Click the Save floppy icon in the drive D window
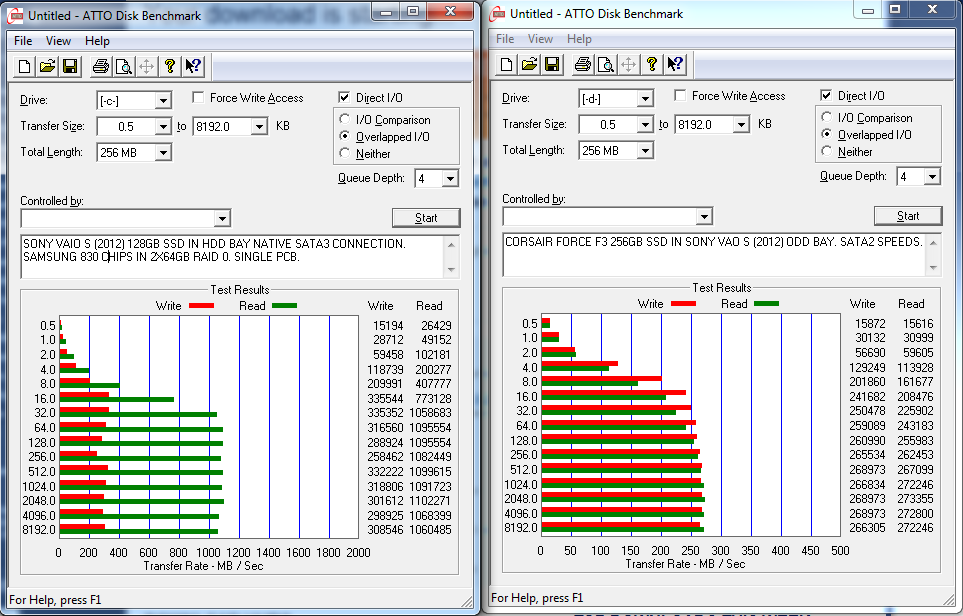 click(552, 65)
